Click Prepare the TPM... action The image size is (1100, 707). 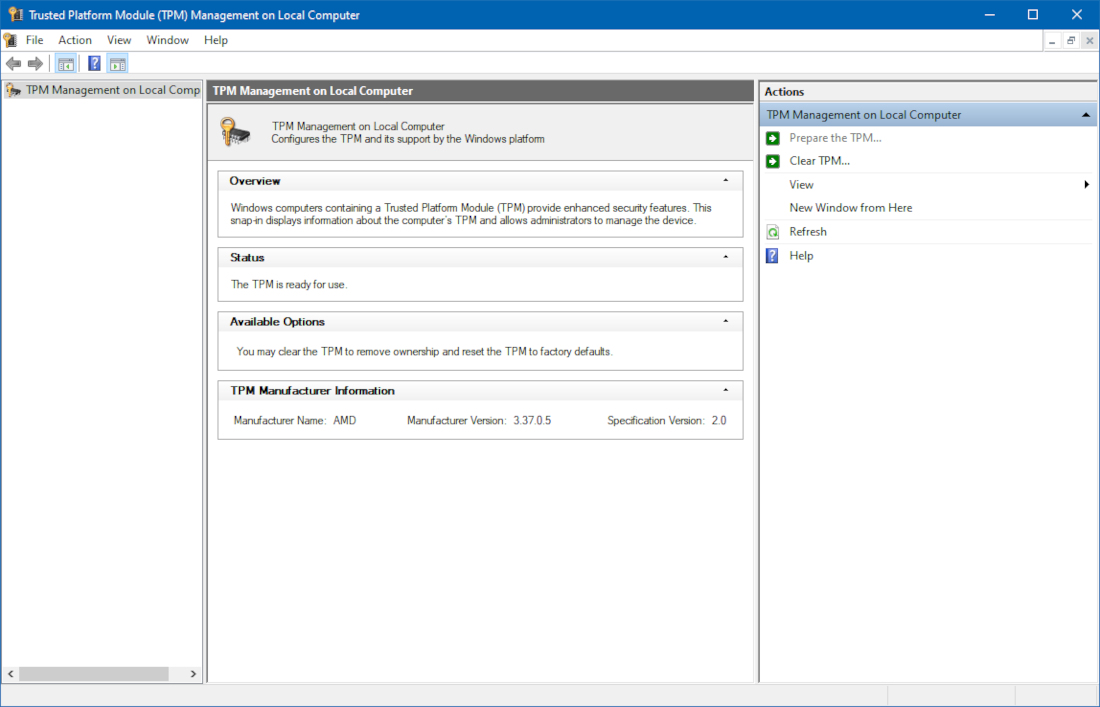[x=836, y=138]
